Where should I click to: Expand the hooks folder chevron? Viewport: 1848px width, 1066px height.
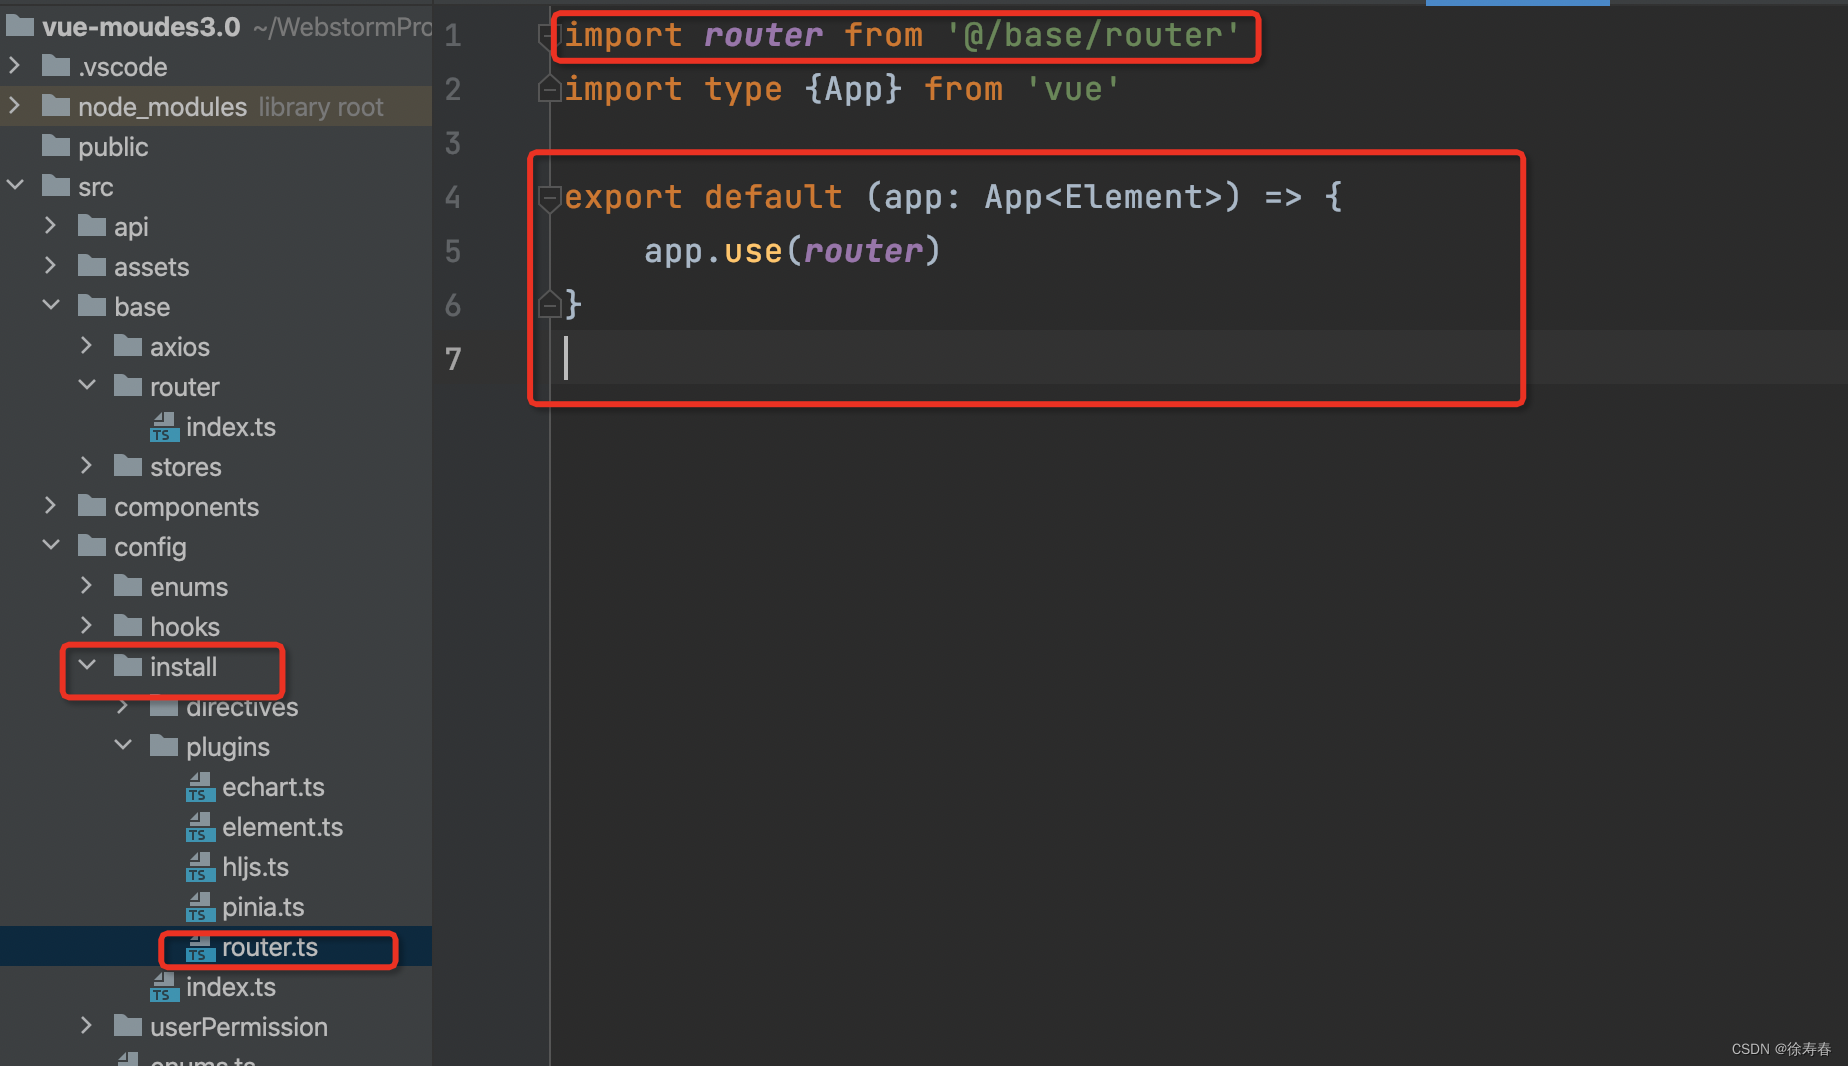(x=87, y=626)
